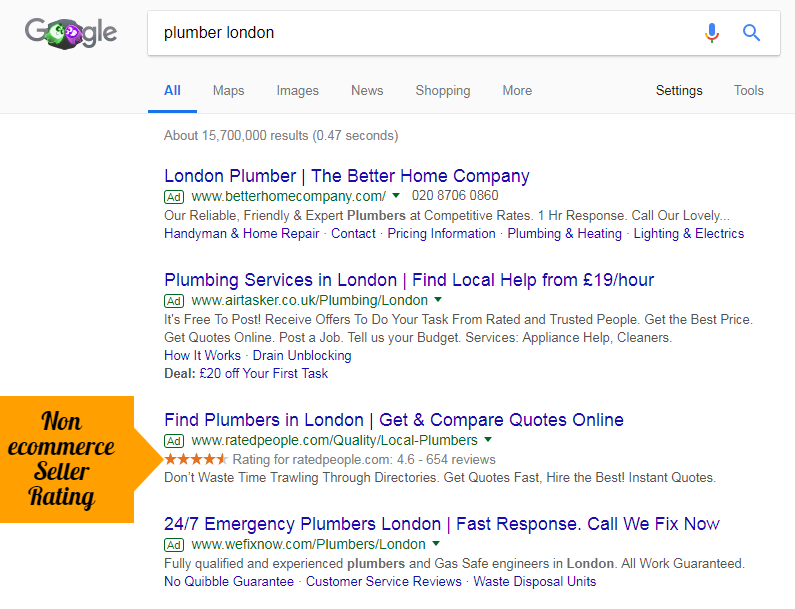Open the More search options menu
The height and width of the screenshot is (609, 795).
tap(517, 91)
